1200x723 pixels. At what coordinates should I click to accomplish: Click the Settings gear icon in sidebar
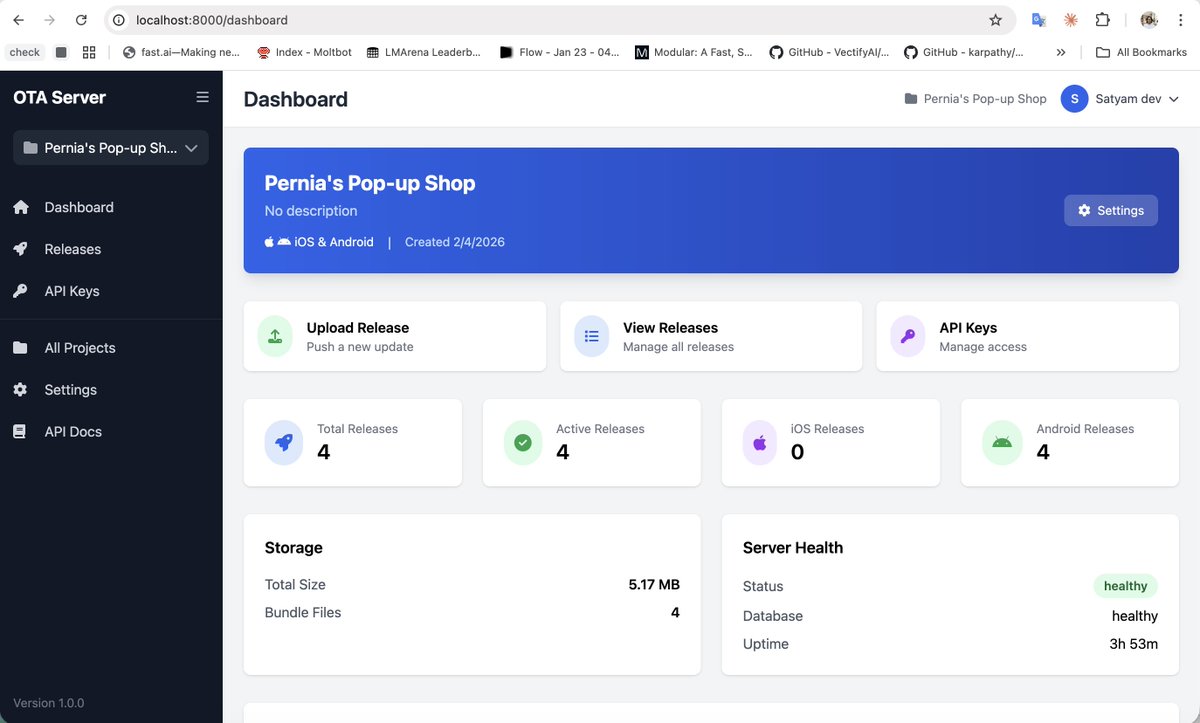(20, 390)
